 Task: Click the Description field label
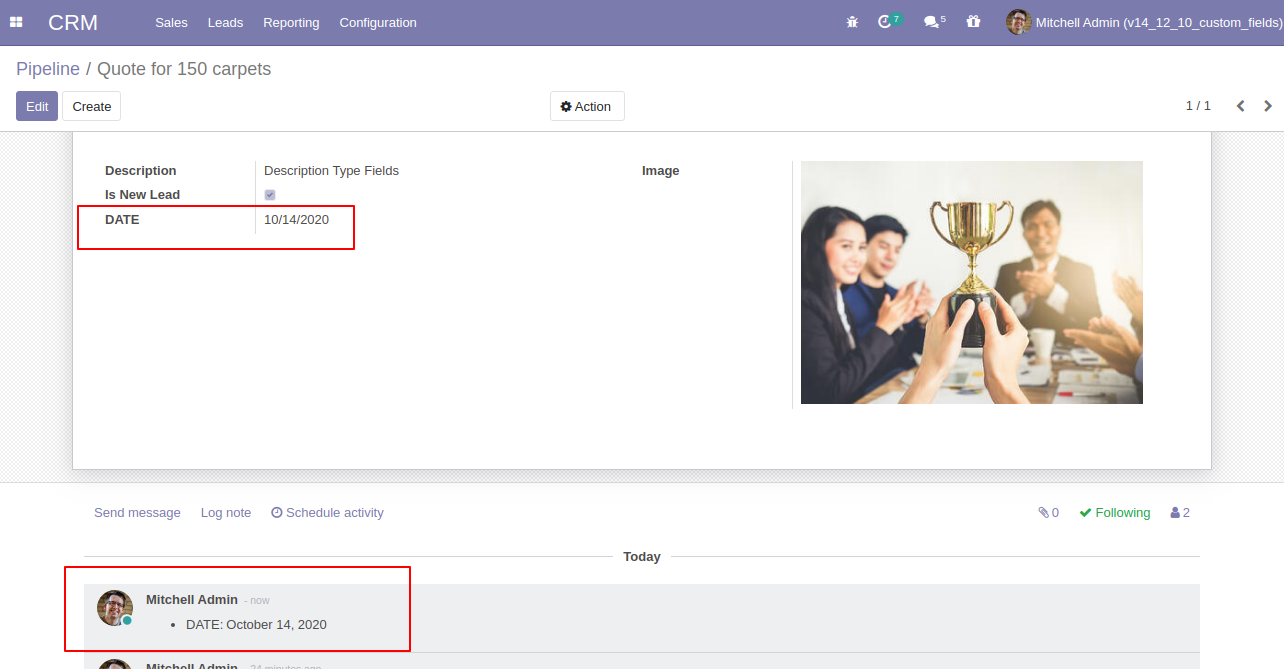point(141,171)
